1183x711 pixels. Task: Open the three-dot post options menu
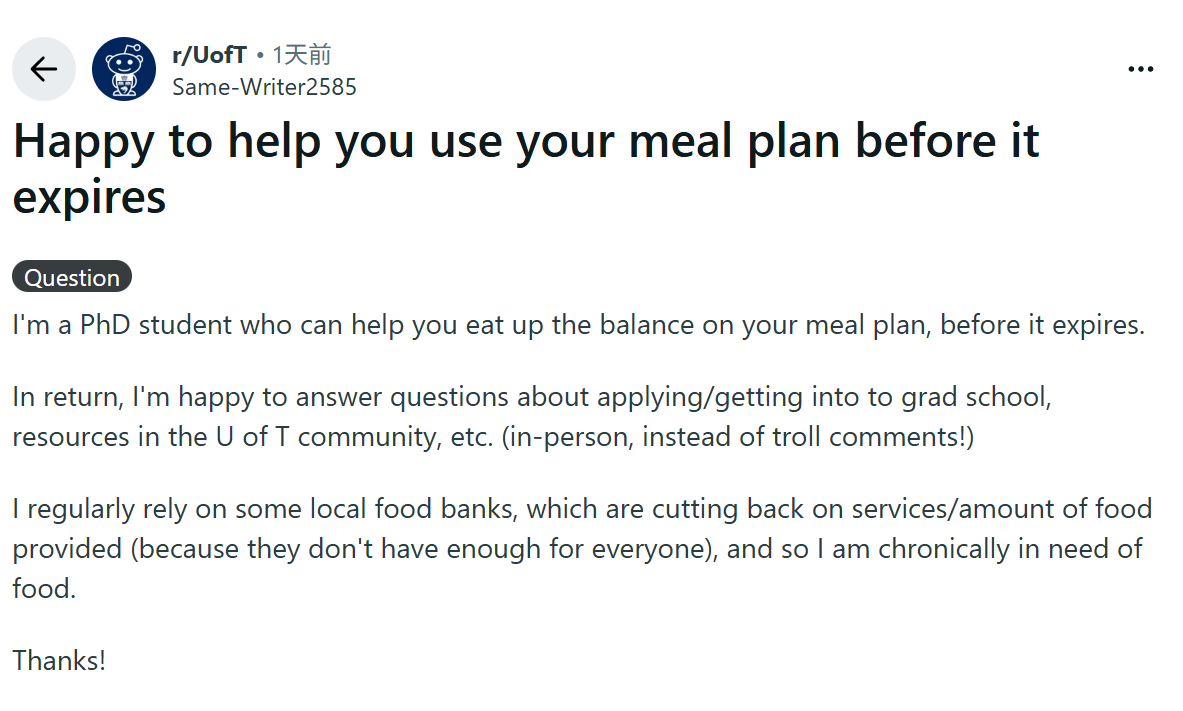coord(1140,69)
